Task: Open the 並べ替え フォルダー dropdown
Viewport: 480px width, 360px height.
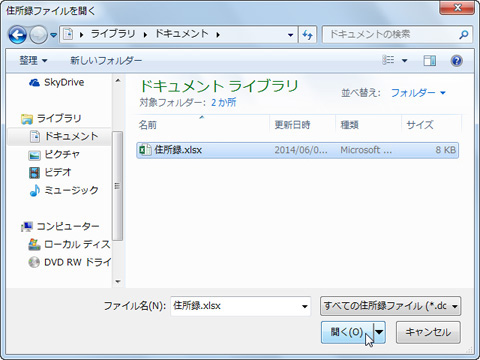Action: (x=418, y=93)
